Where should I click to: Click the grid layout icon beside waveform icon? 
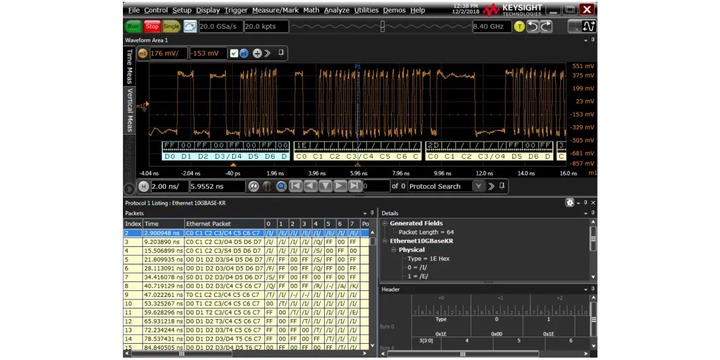(x=574, y=27)
